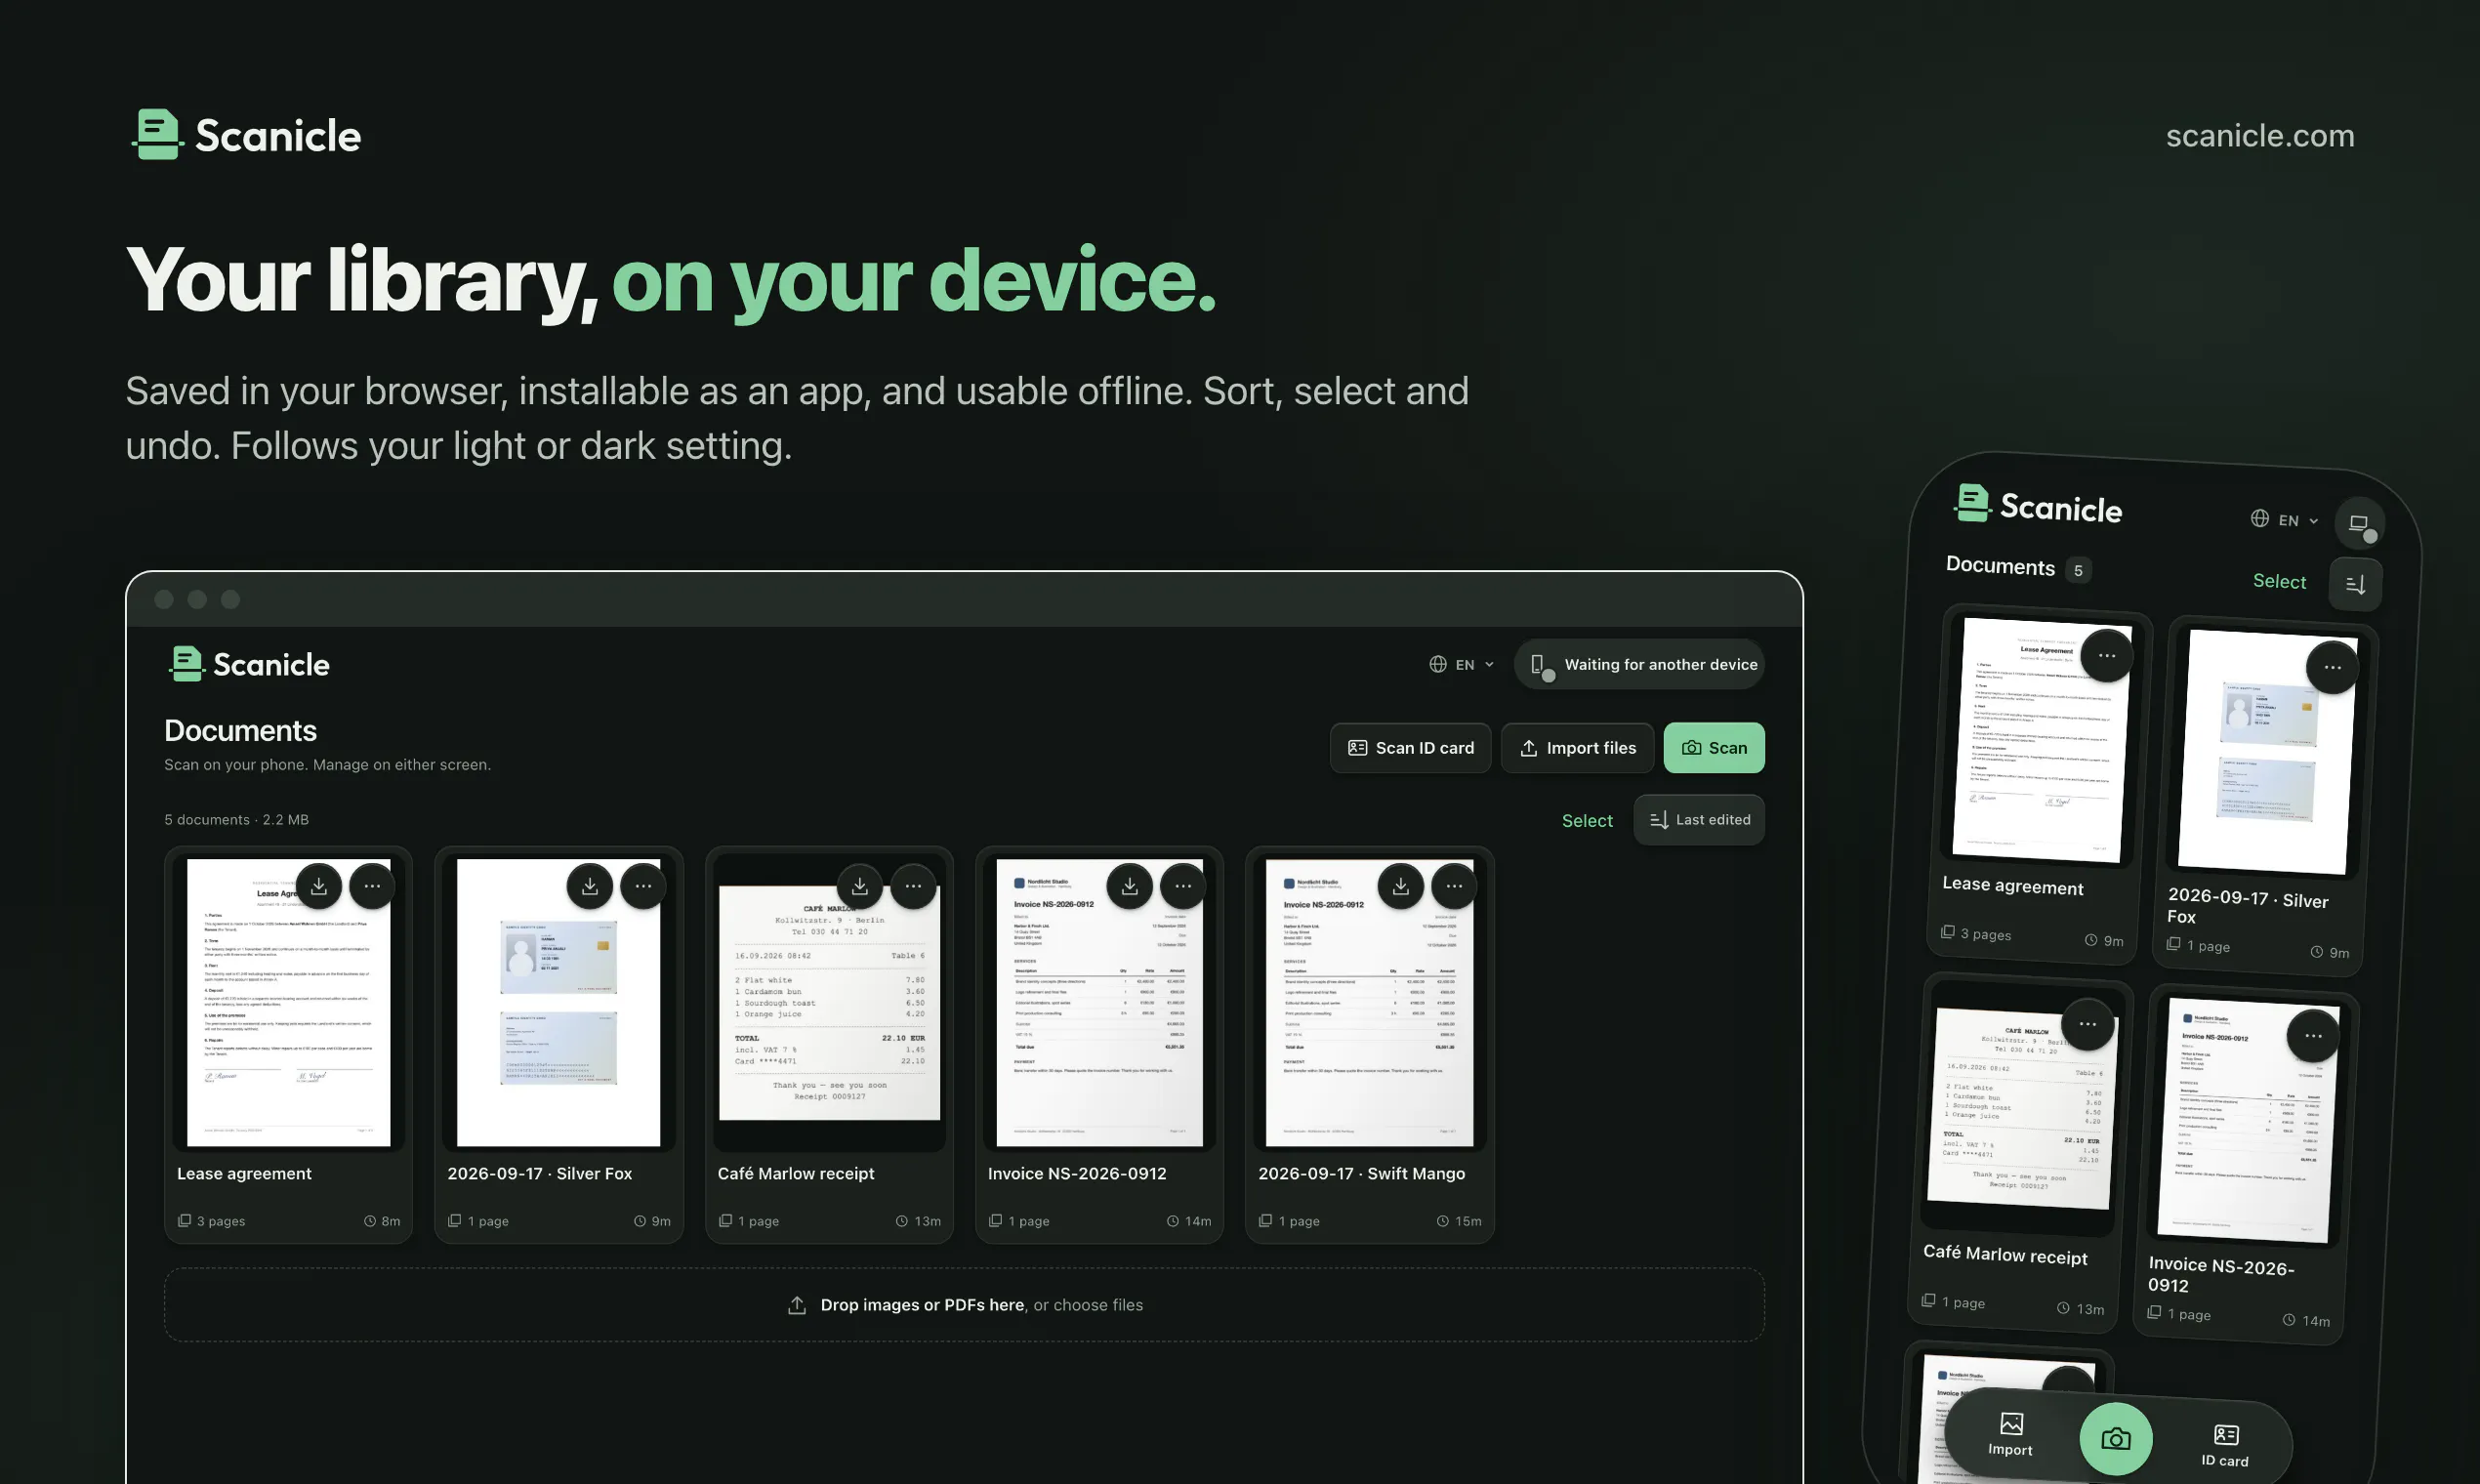Click the Scanicle logo in the phone mockup
Viewport: 2480px width, 1484px height.
[2038, 505]
